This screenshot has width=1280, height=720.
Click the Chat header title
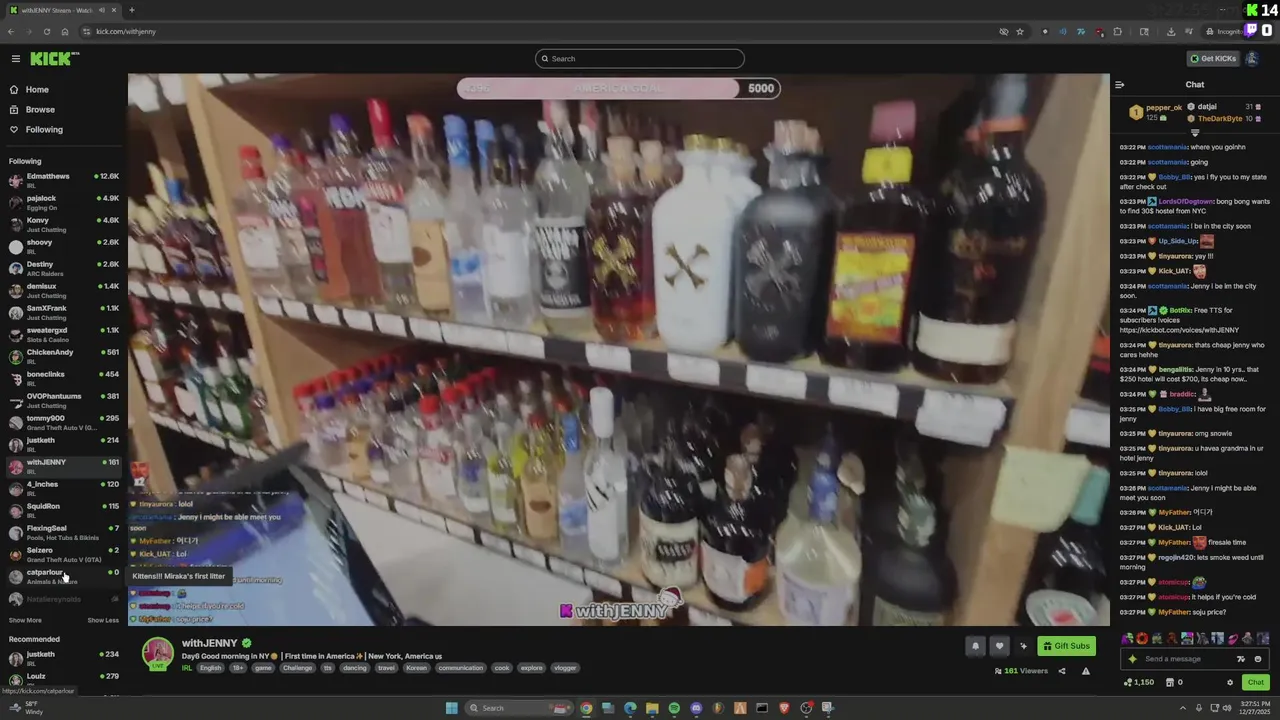pos(1195,85)
